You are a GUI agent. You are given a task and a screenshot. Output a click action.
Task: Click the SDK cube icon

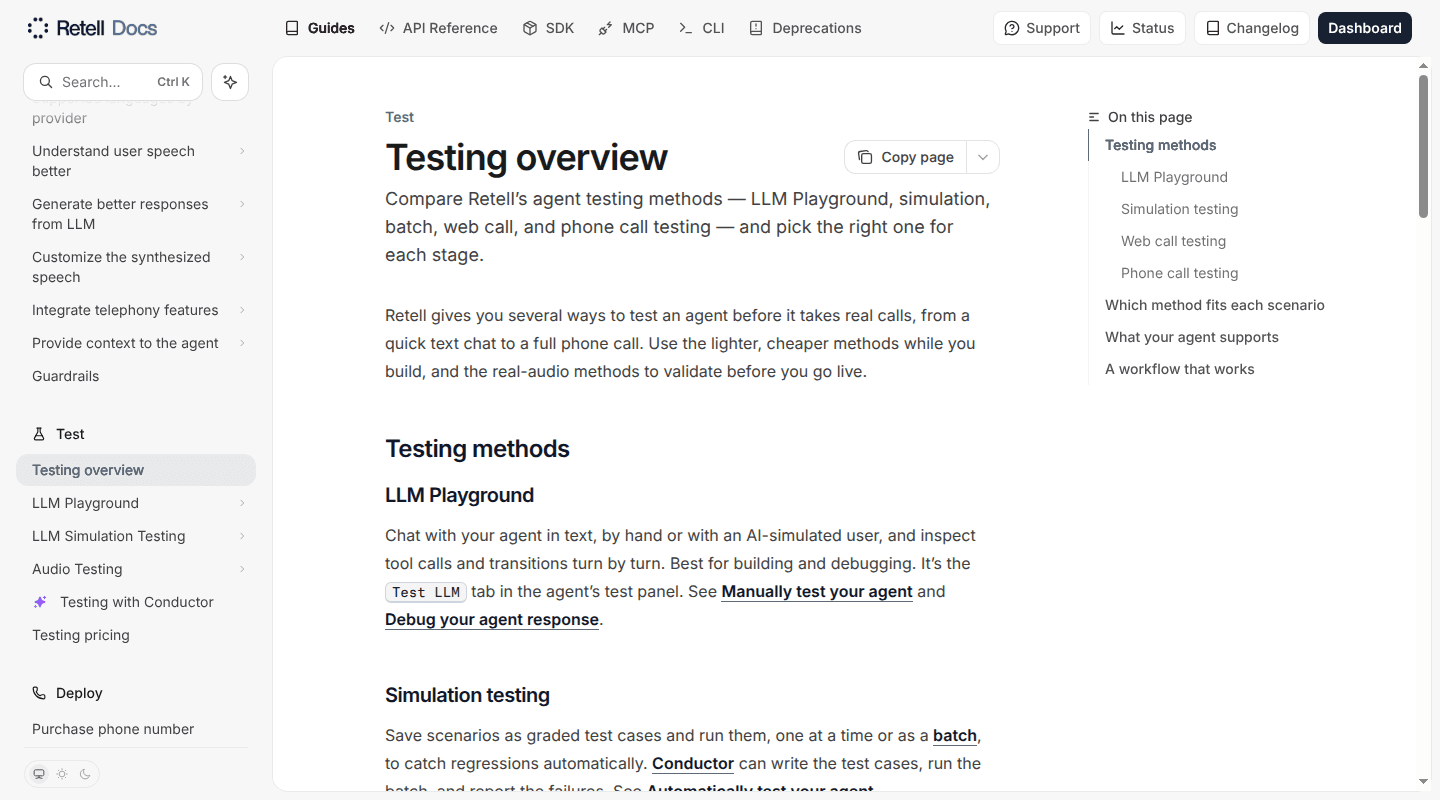[x=530, y=28]
